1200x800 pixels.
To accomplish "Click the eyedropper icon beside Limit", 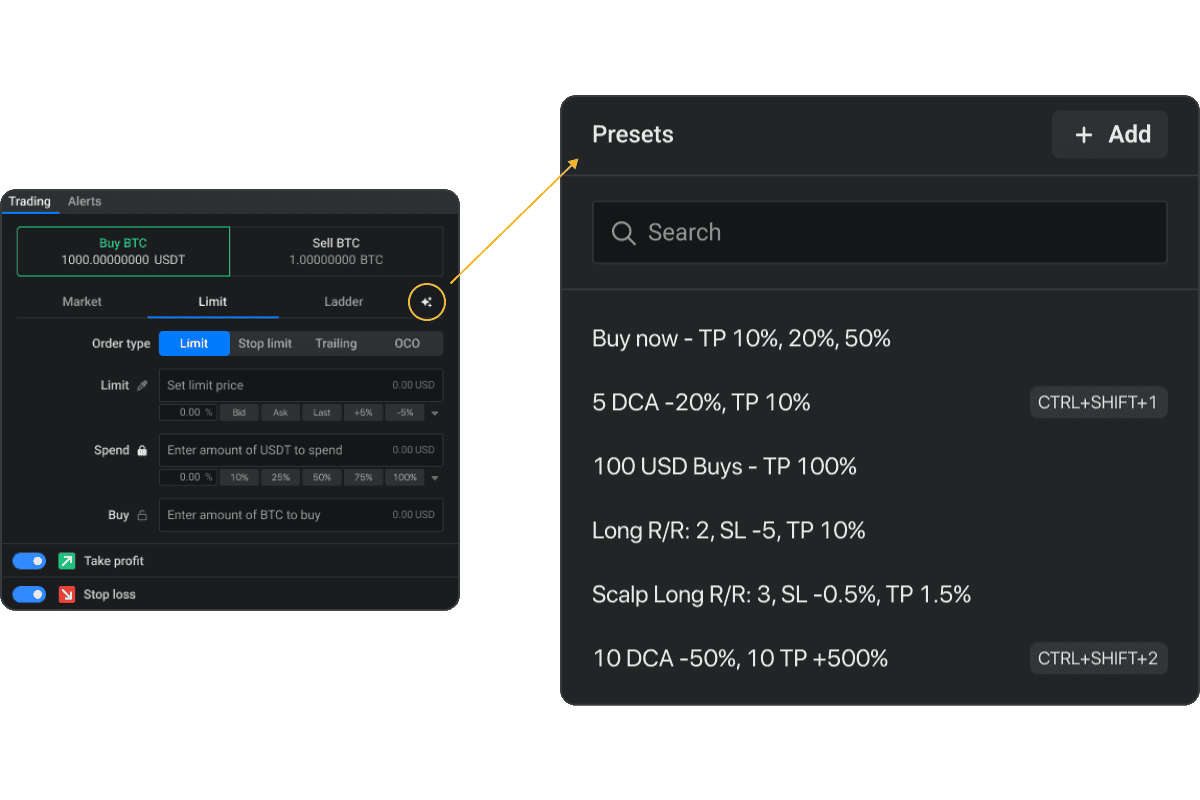I will pyautogui.click(x=142, y=385).
